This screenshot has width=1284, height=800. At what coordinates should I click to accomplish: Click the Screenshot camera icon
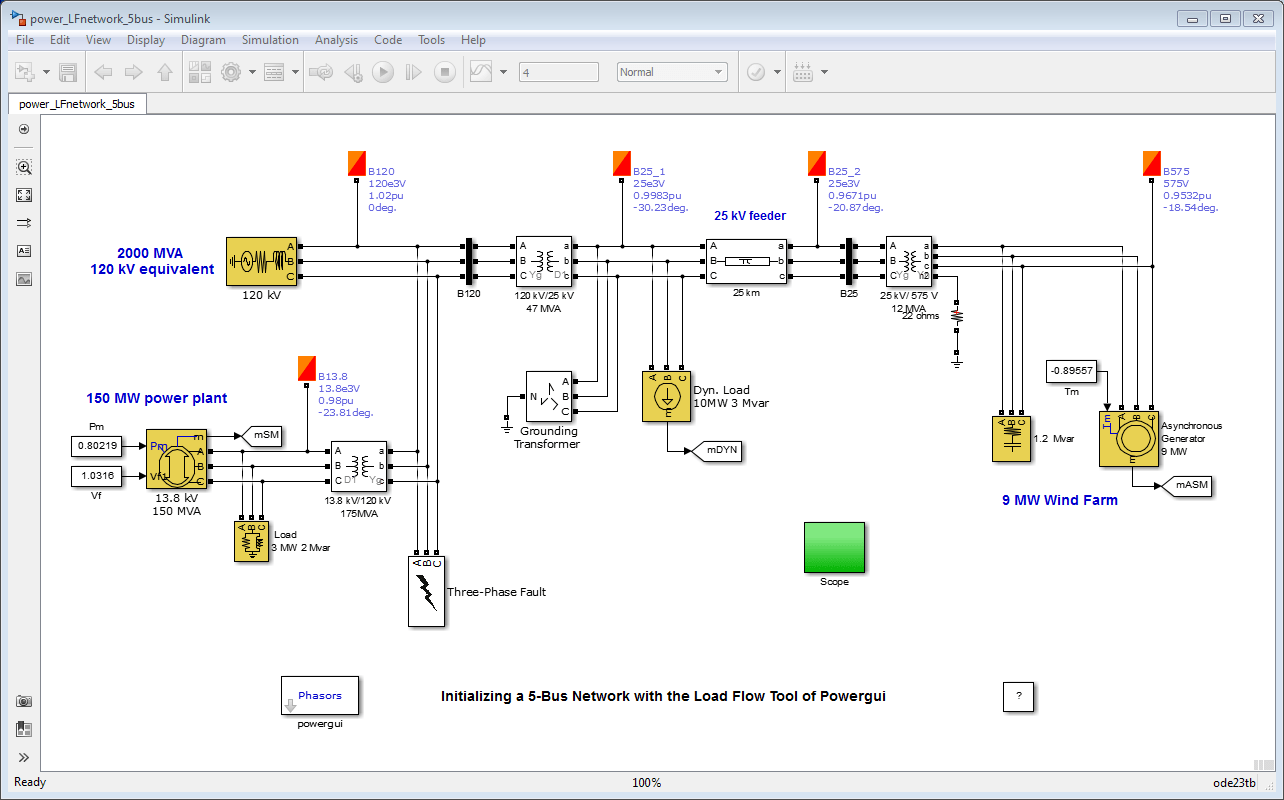click(24, 701)
